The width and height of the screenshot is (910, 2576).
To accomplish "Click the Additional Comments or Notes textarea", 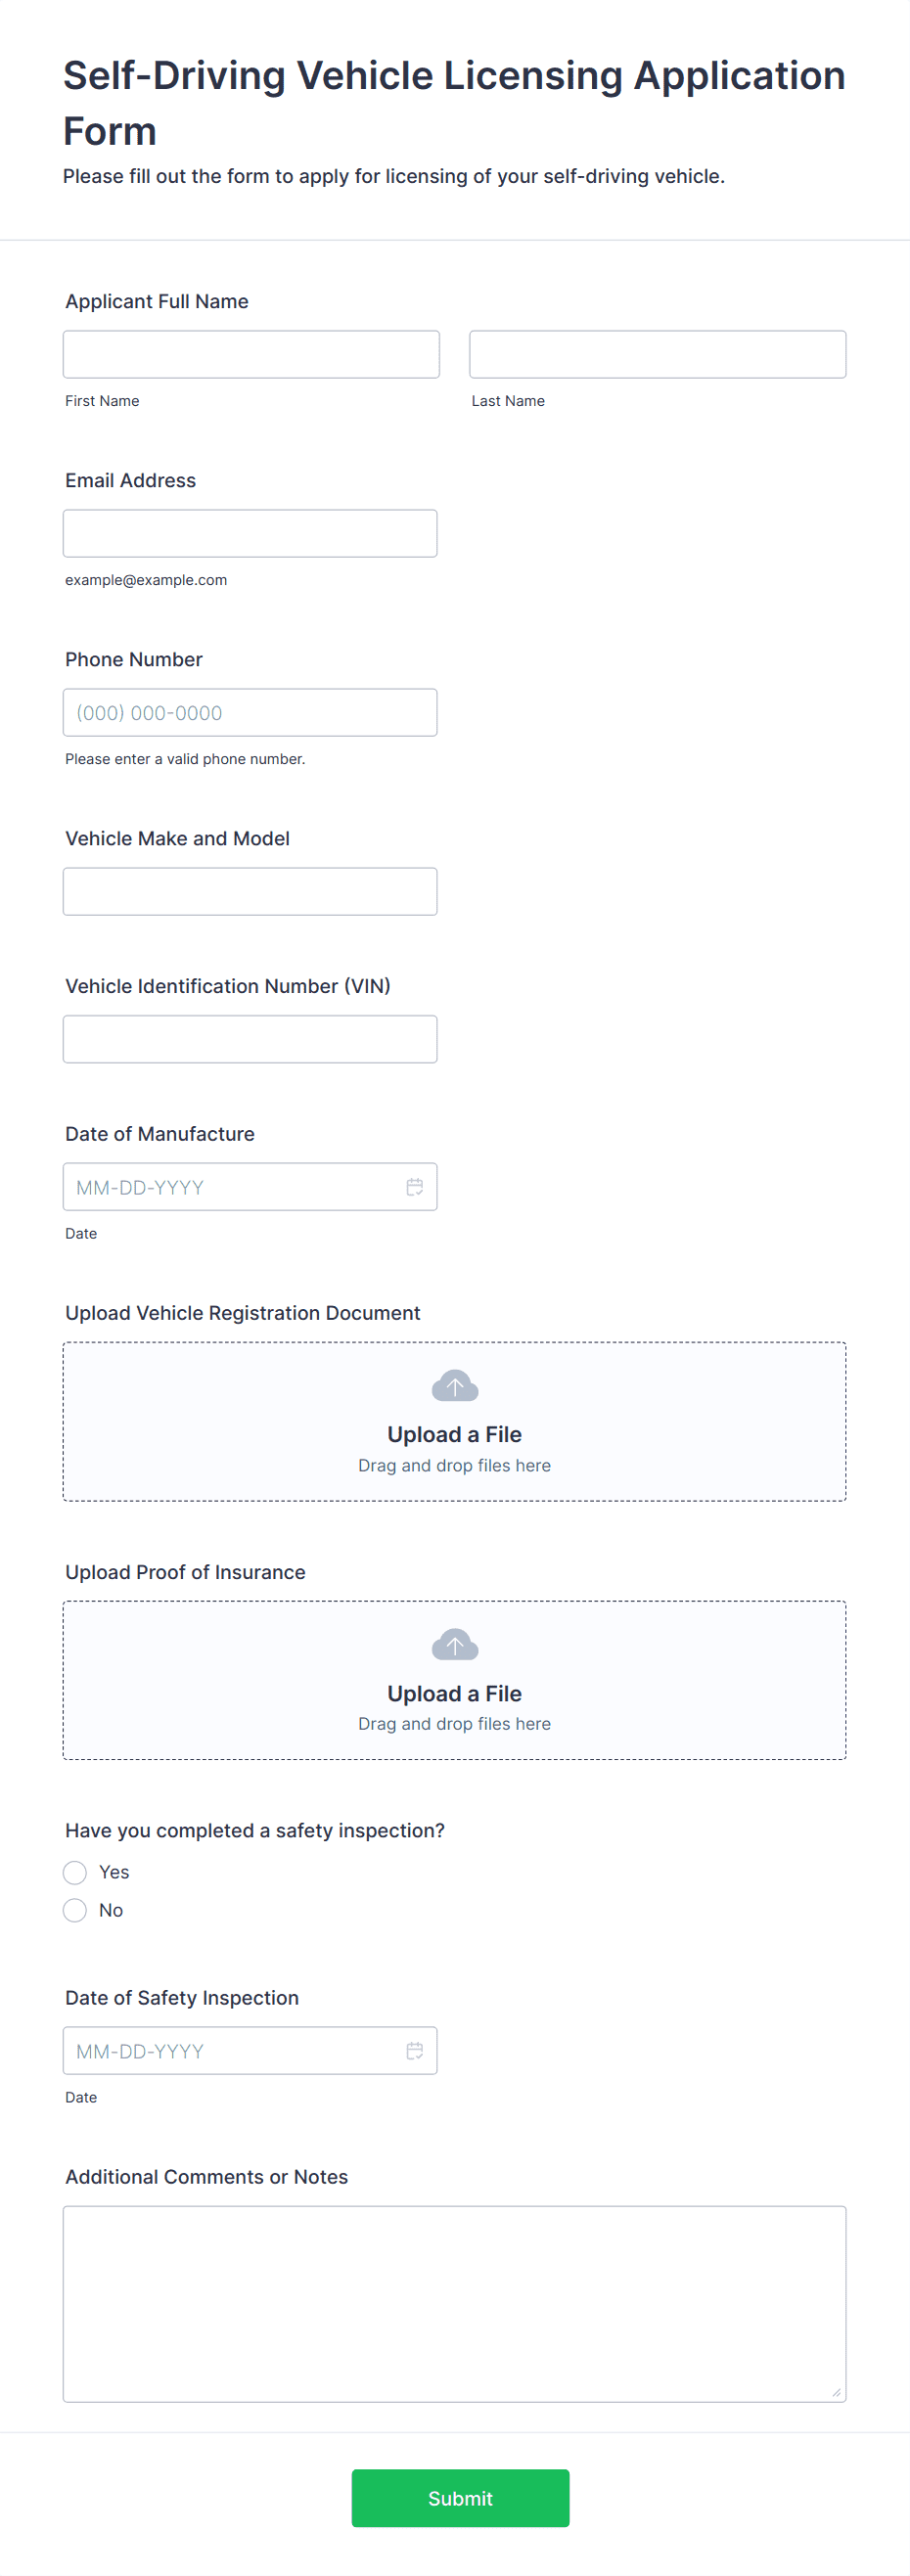I will [455, 2303].
